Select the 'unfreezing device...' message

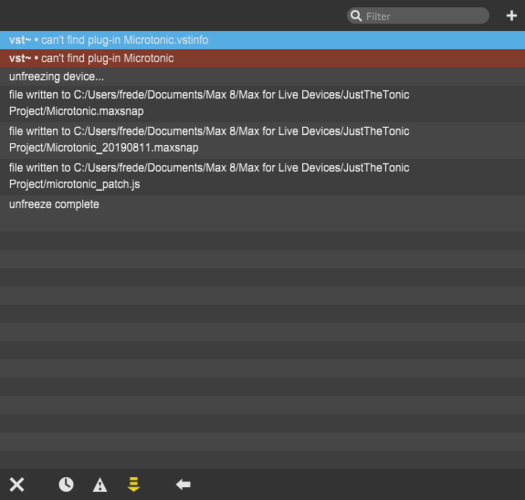tap(262, 77)
